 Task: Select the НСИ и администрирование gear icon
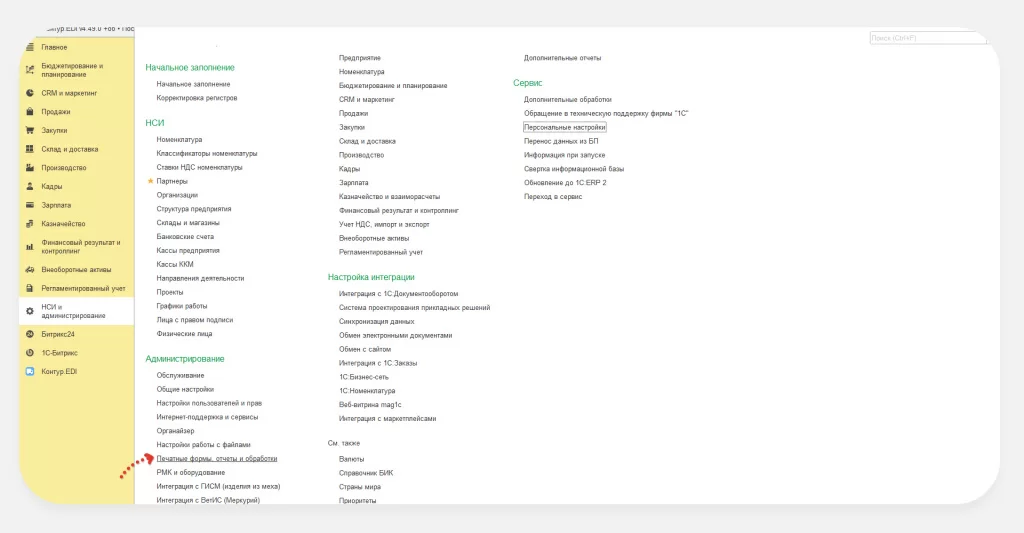[30, 311]
